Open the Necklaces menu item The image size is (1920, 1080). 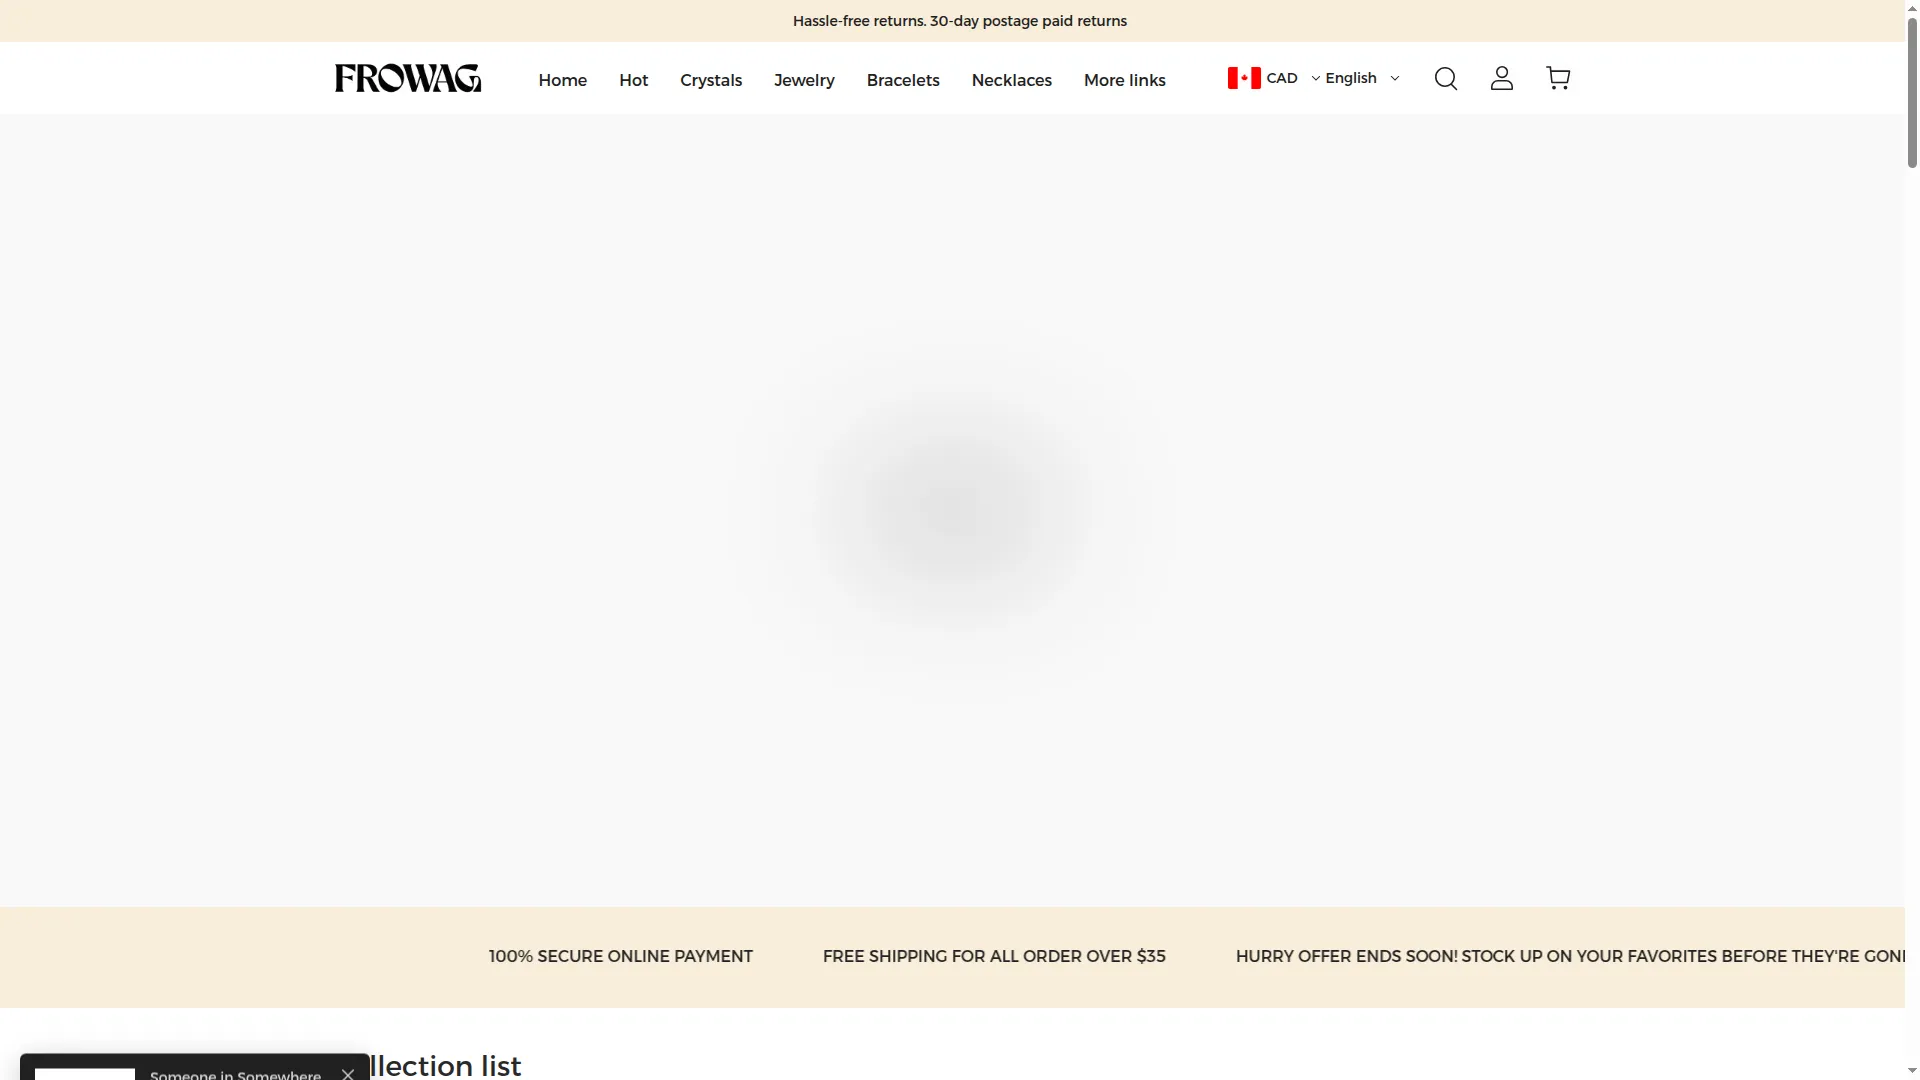coord(1011,80)
